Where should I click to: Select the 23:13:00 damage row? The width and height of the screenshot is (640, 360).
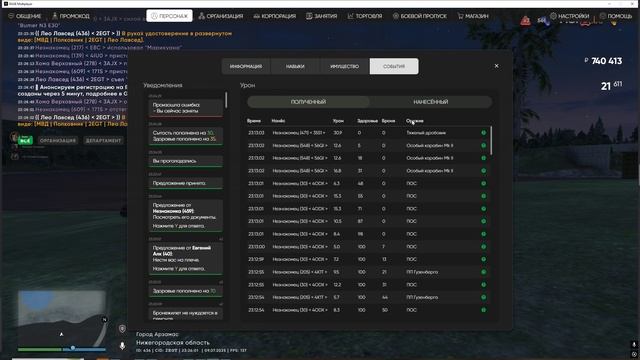pyautogui.click(x=368, y=247)
